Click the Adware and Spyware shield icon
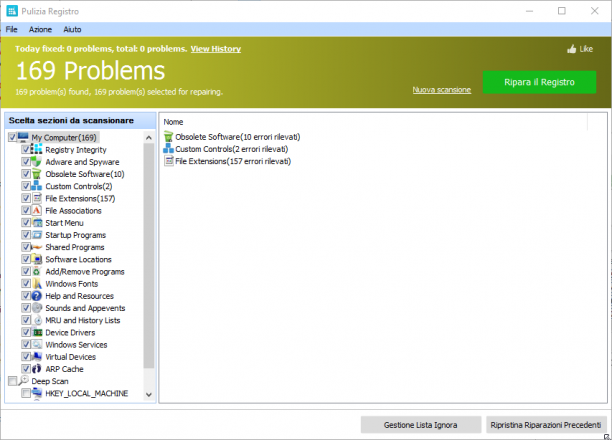Screen dimensions: 612x440 tap(37, 162)
